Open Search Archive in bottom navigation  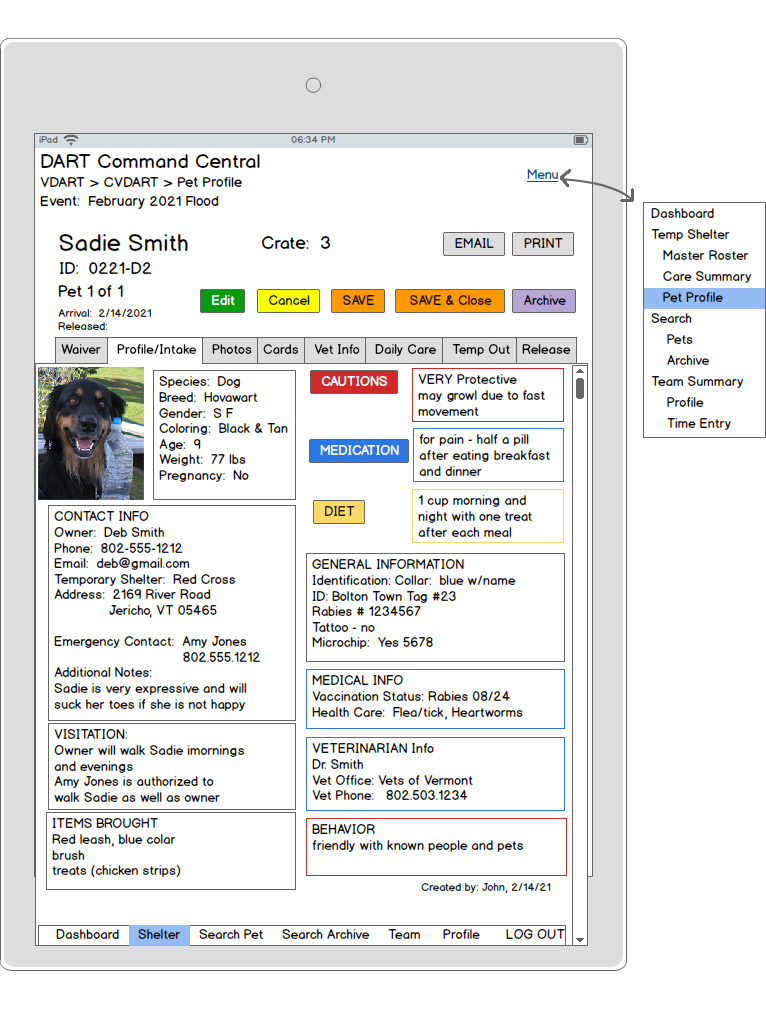[325, 935]
